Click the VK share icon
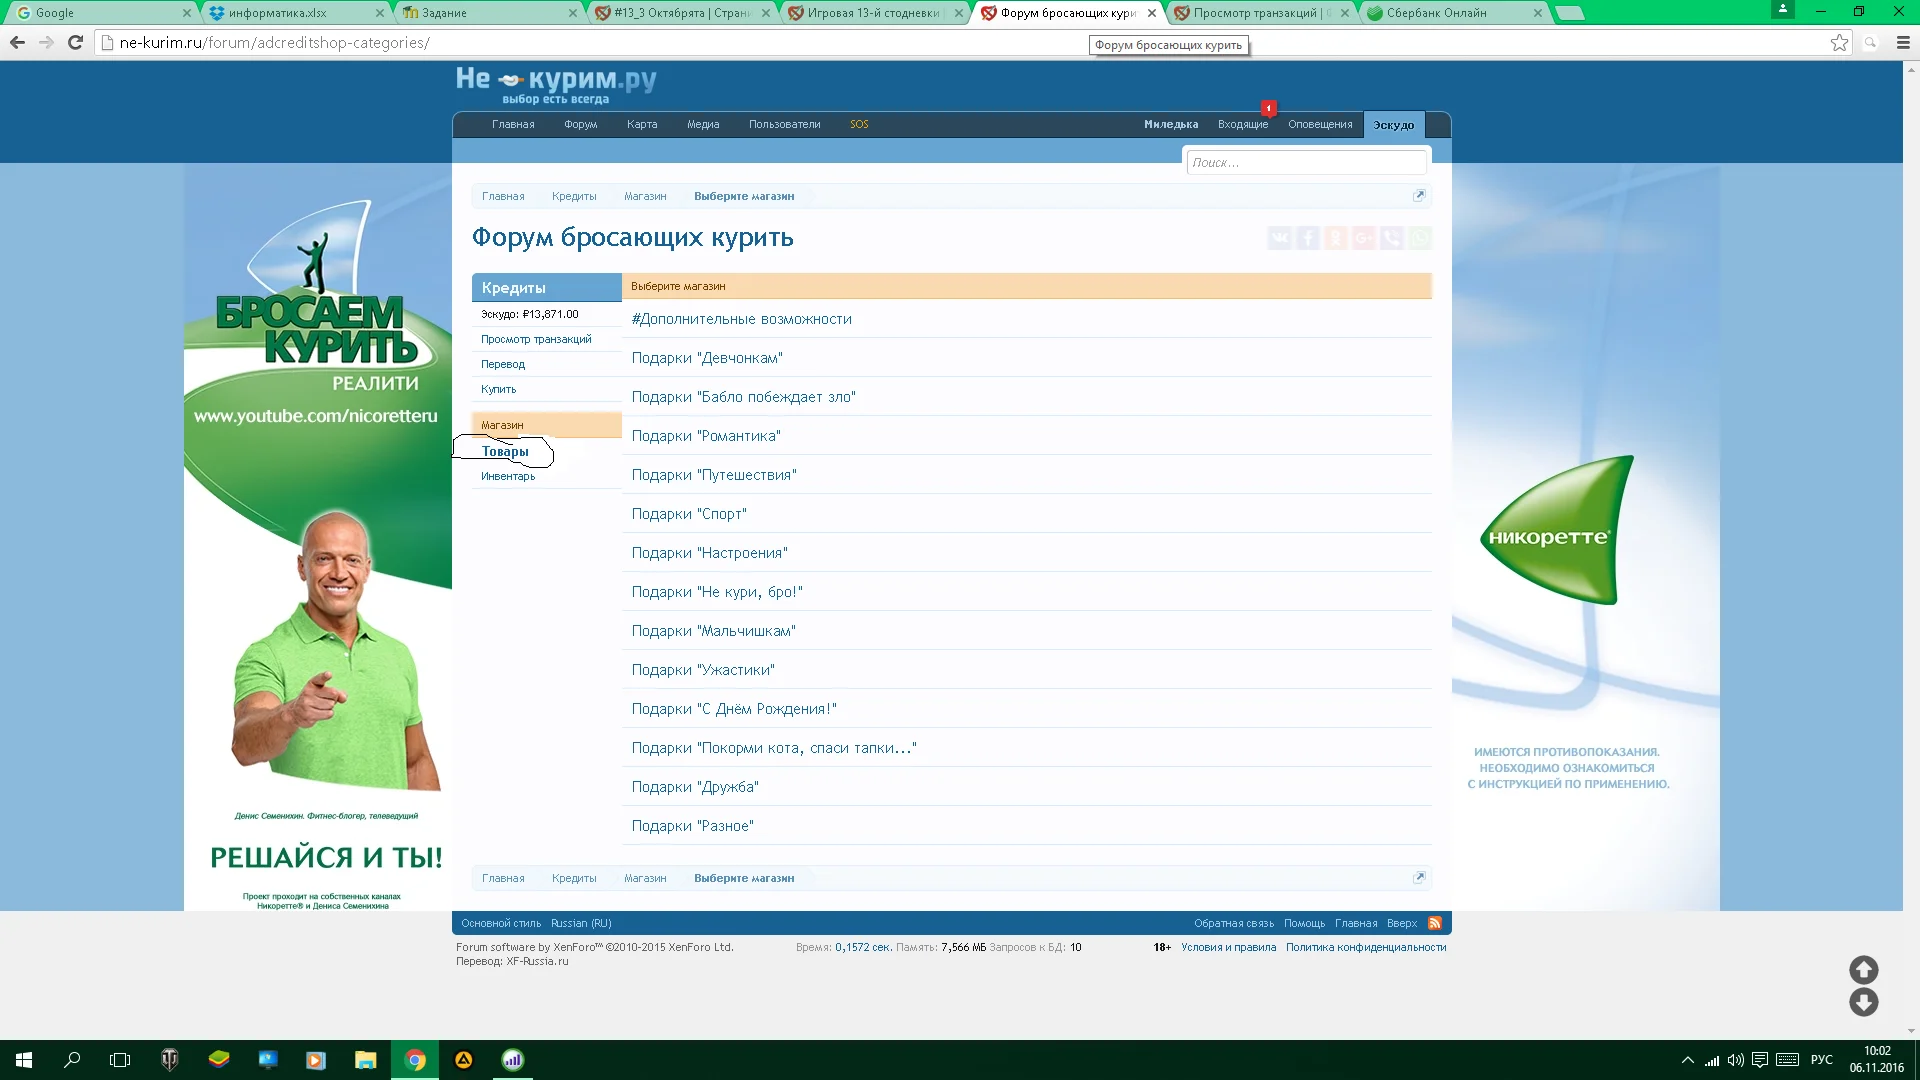The height and width of the screenshot is (1080, 1920). [1279, 238]
